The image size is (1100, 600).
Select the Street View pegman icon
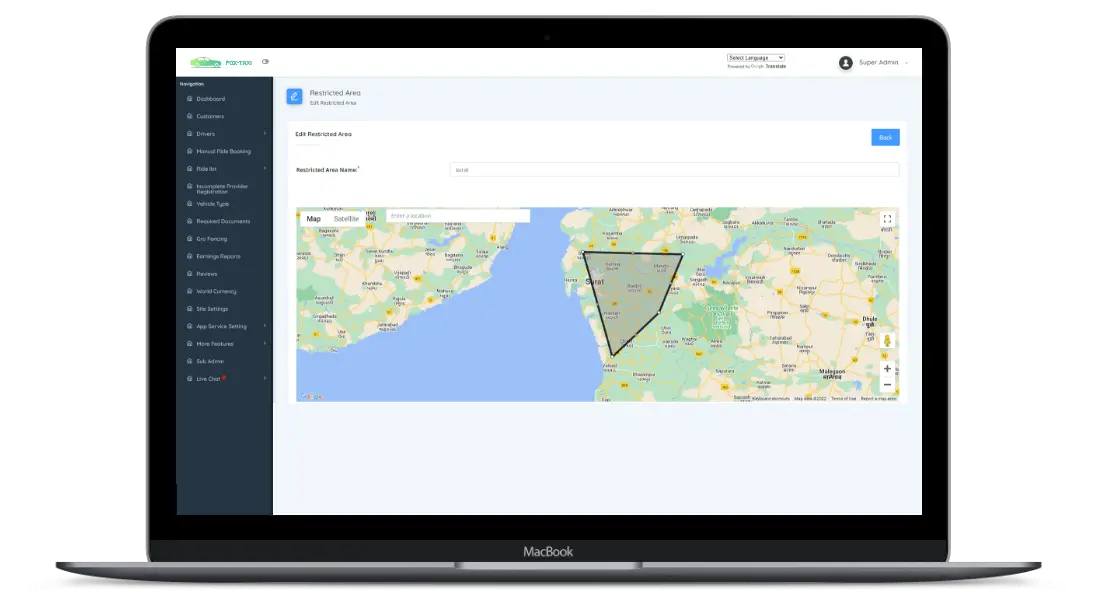(x=887, y=341)
